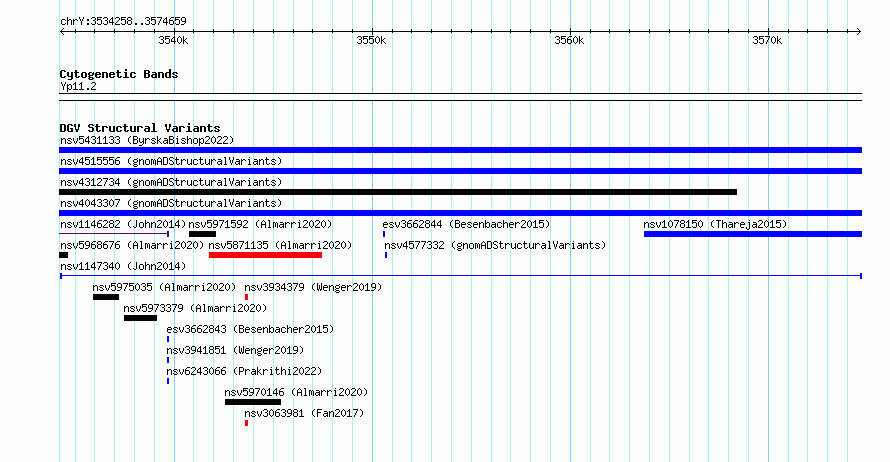Click the DGV Structural Variants track title
Screen dimensions: 890x462
tap(140, 128)
